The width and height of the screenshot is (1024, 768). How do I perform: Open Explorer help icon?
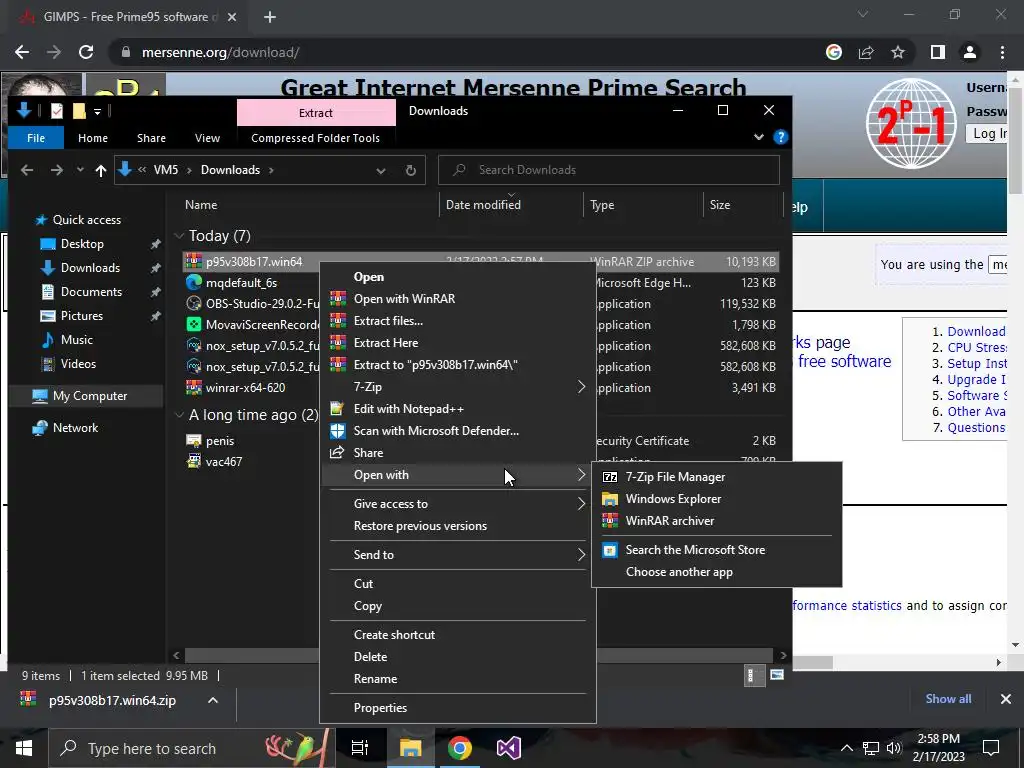[780, 137]
